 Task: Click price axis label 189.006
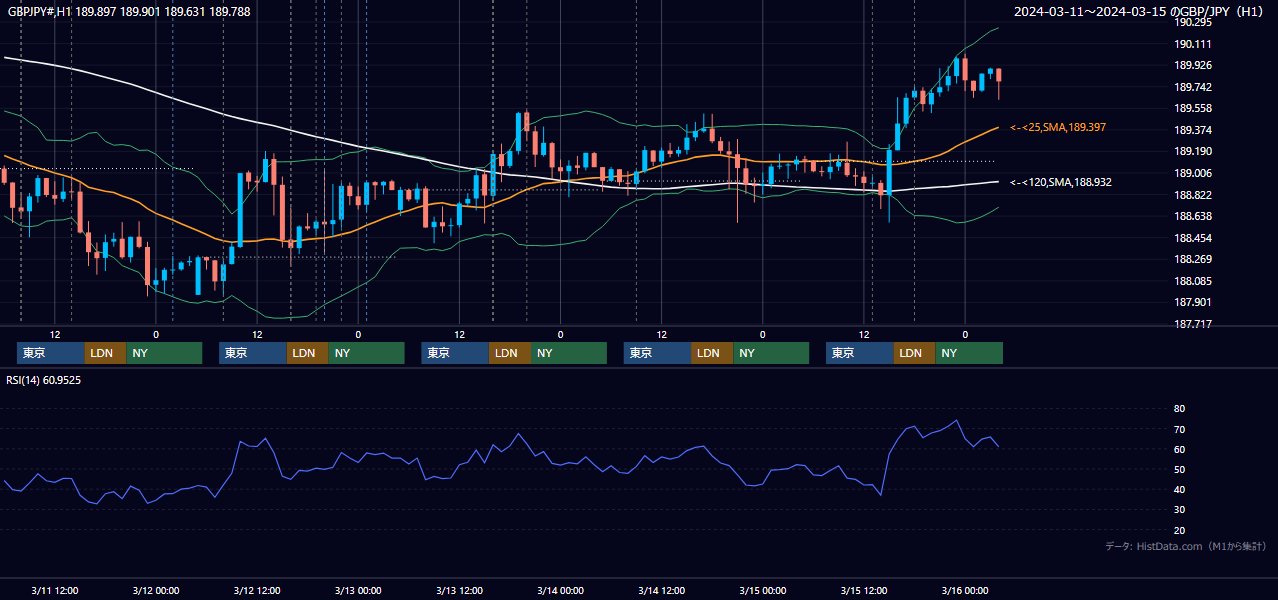[x=1193, y=173]
